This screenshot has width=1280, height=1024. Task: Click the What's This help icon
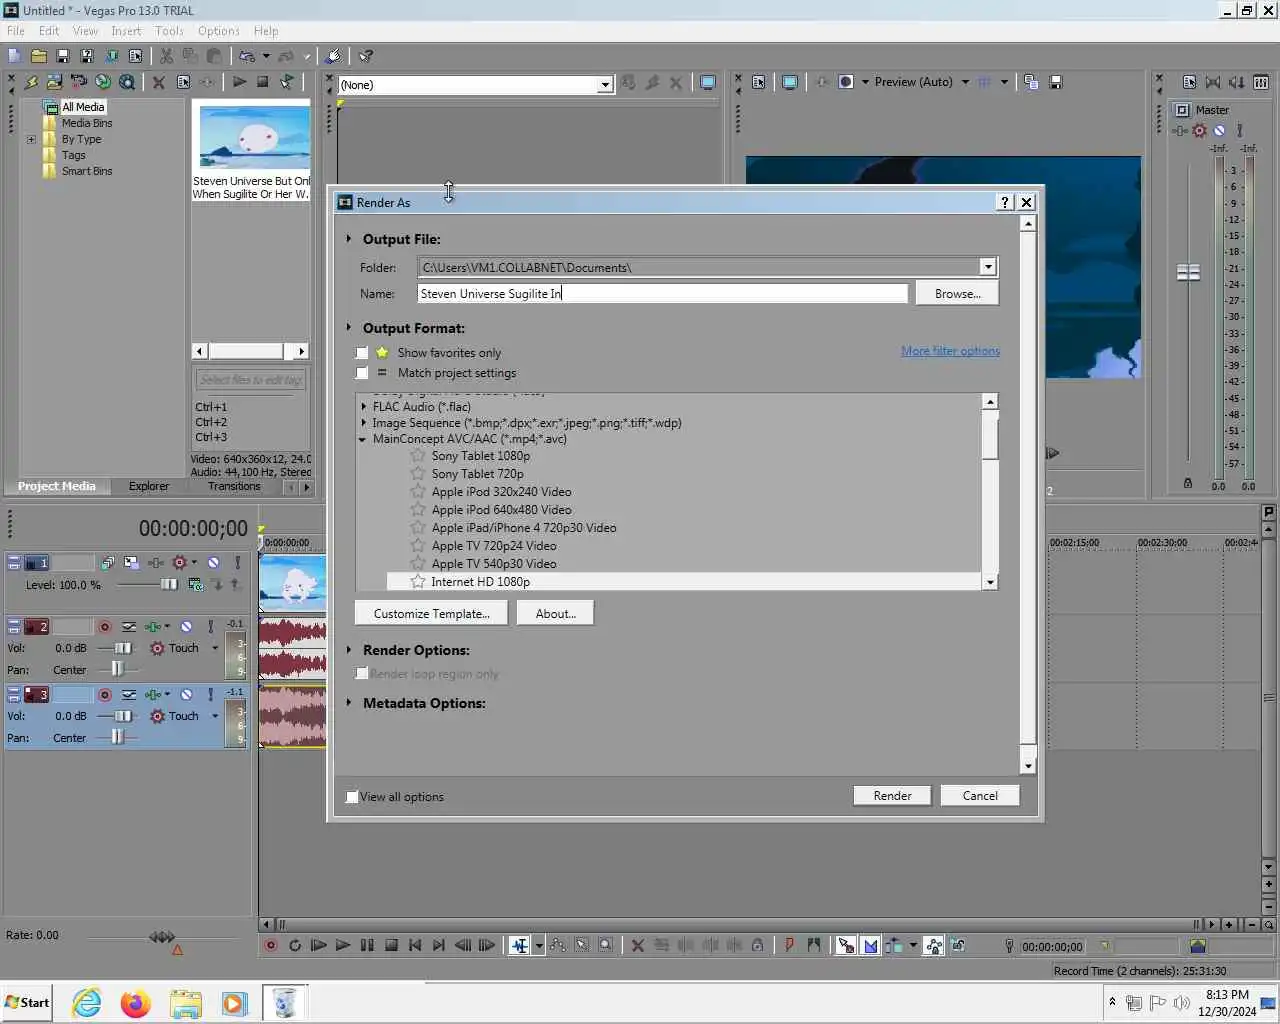366,56
